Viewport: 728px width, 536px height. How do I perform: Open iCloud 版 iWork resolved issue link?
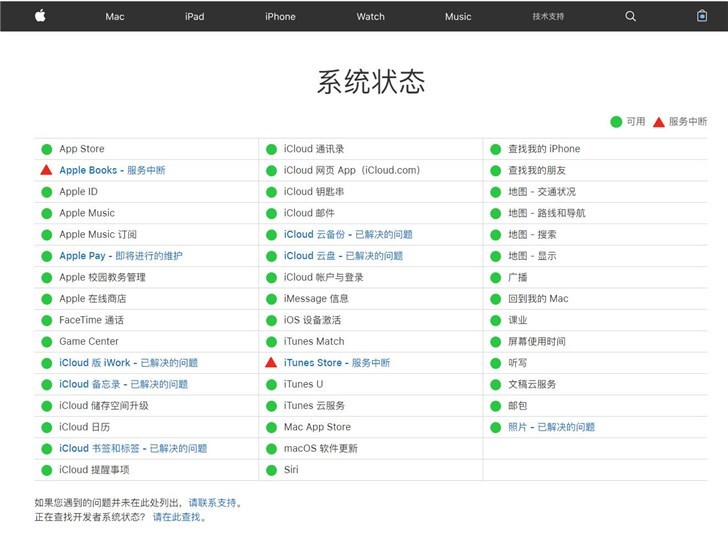pos(129,363)
